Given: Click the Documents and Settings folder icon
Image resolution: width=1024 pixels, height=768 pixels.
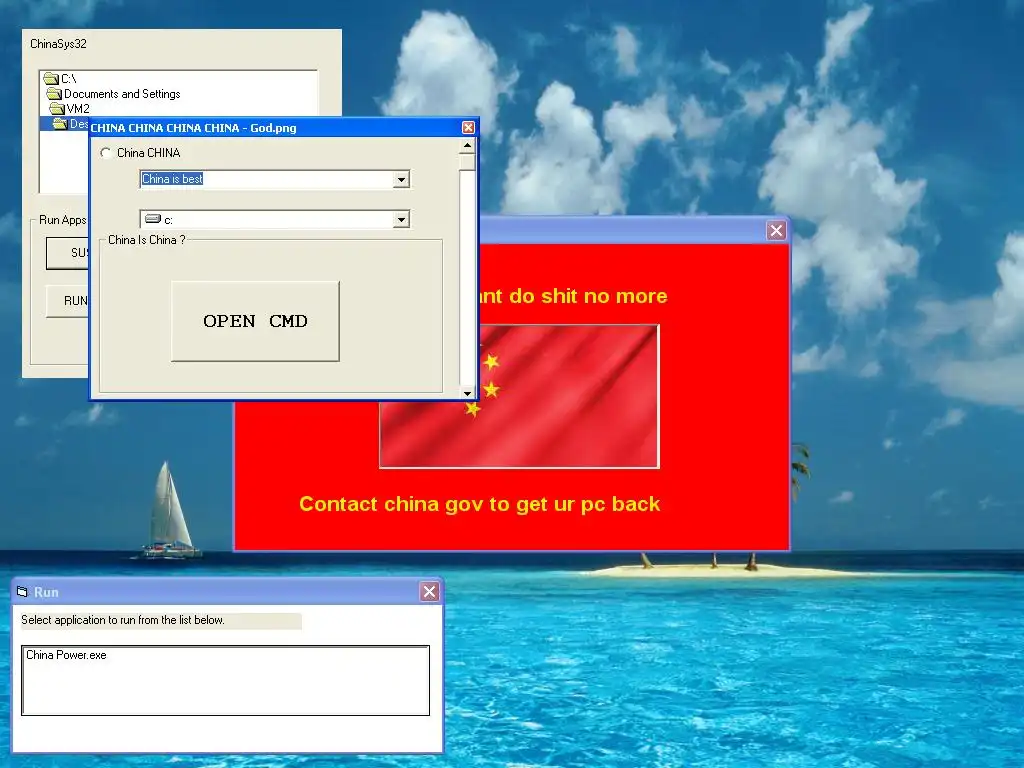Looking at the screenshot, I should point(54,94).
